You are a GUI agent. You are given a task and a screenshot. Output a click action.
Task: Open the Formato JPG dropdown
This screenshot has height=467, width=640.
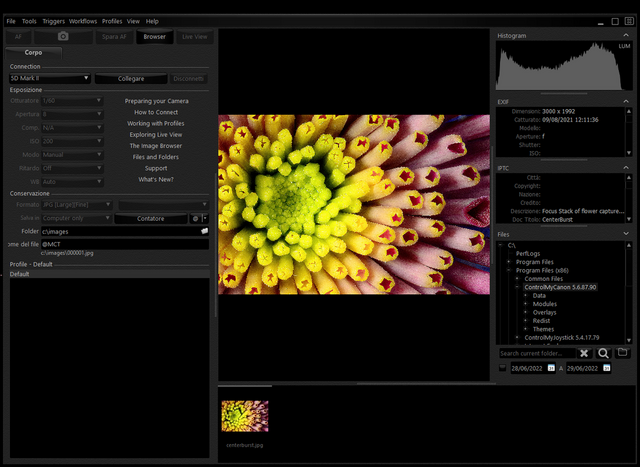coord(76,205)
